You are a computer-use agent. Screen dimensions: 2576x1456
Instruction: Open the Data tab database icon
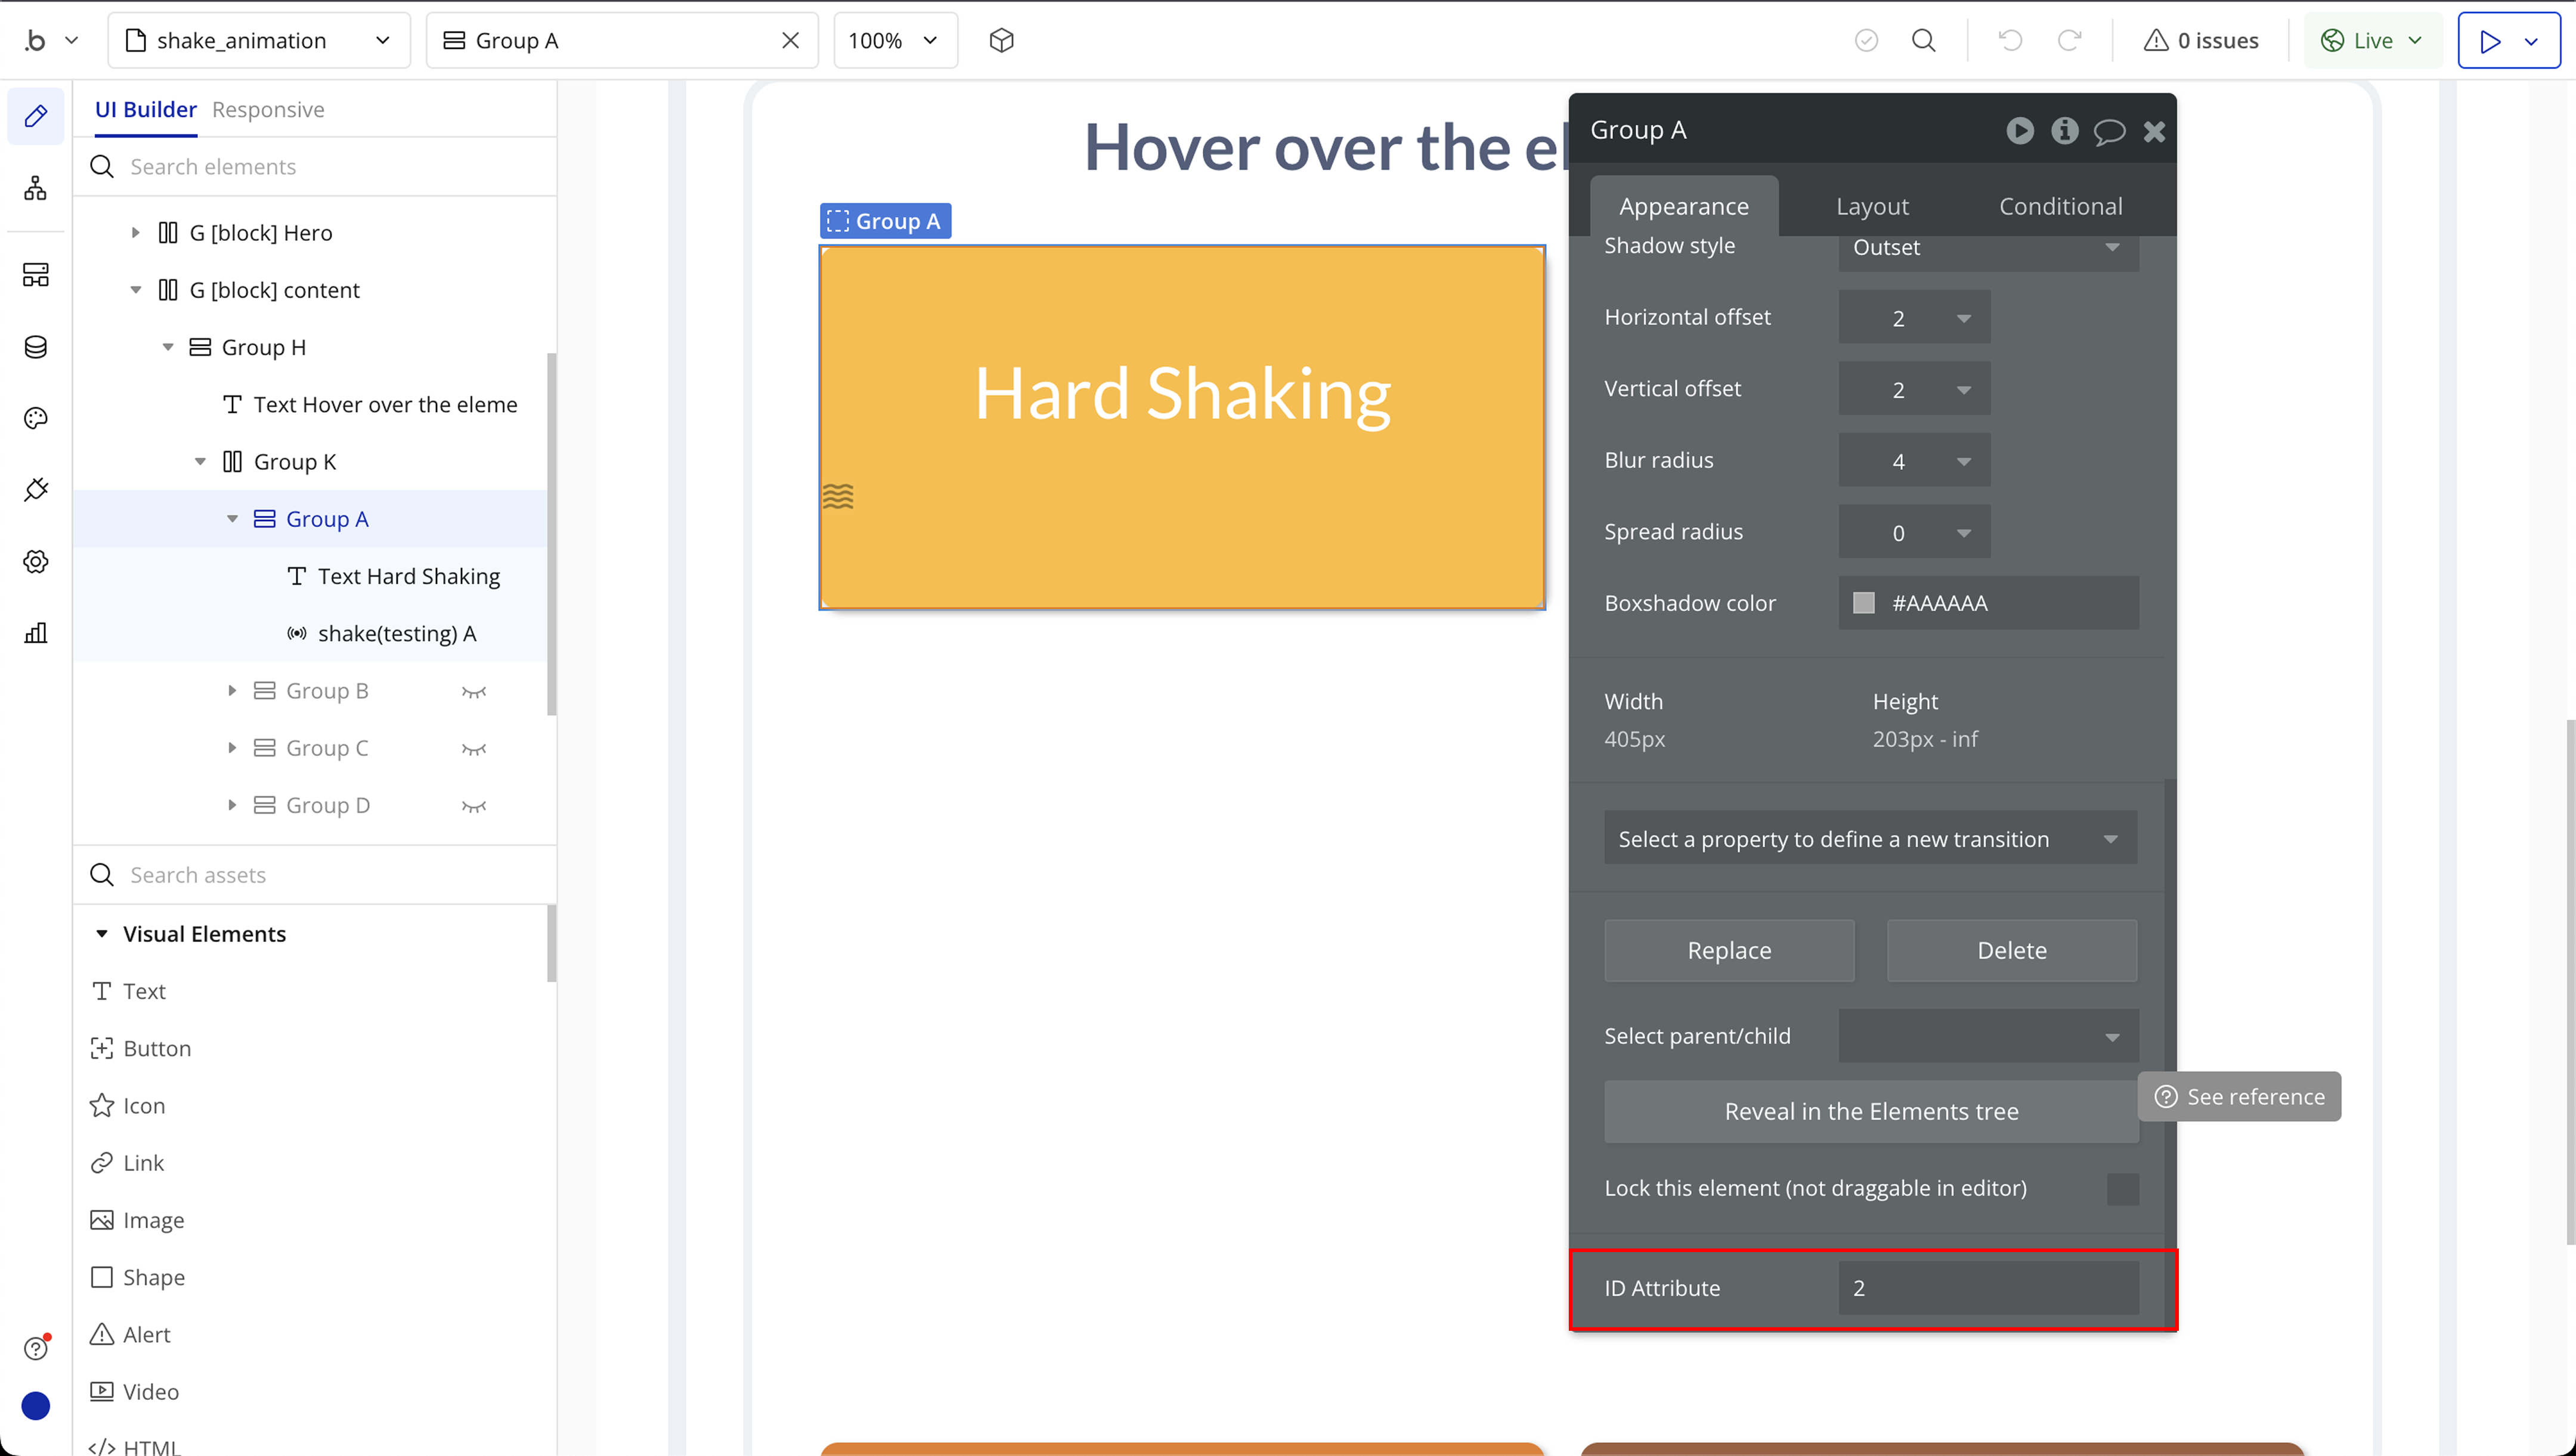[36, 347]
